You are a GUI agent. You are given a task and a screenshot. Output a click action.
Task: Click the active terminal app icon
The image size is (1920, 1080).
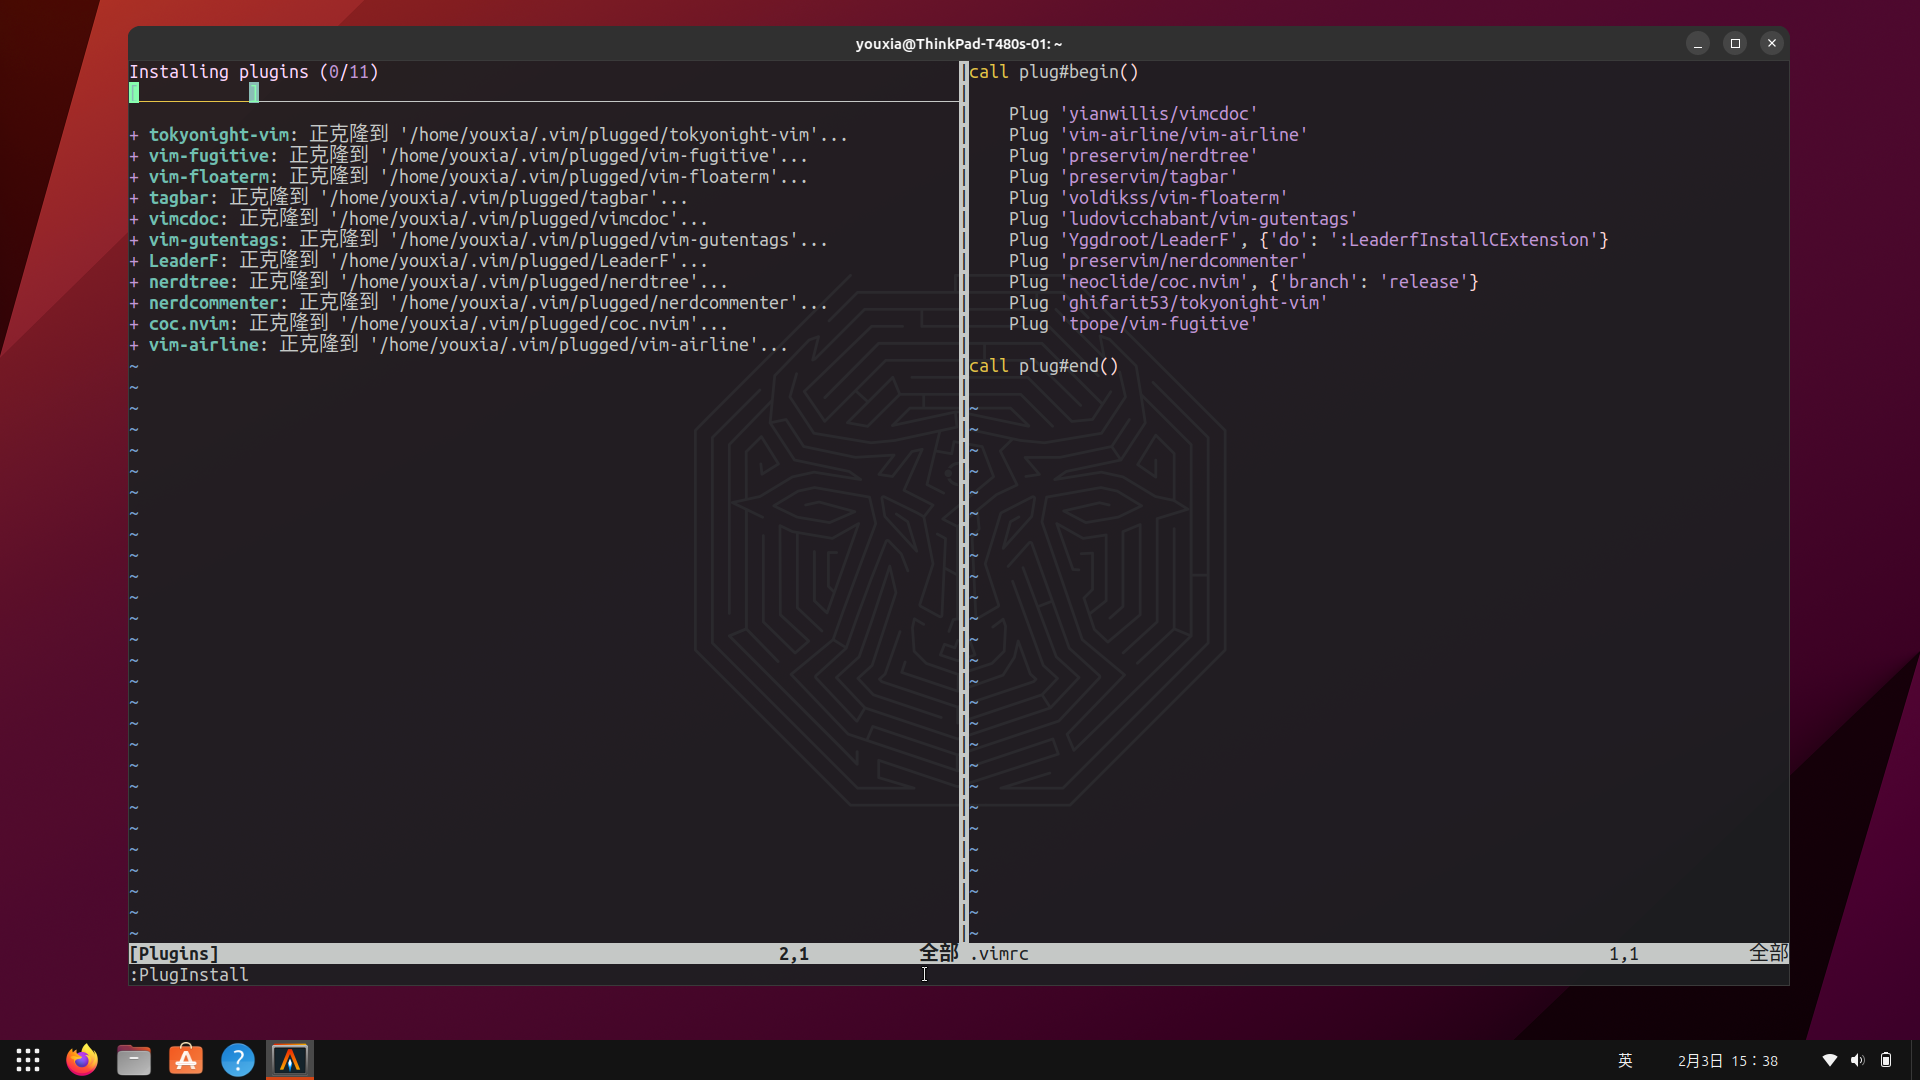tap(290, 1060)
